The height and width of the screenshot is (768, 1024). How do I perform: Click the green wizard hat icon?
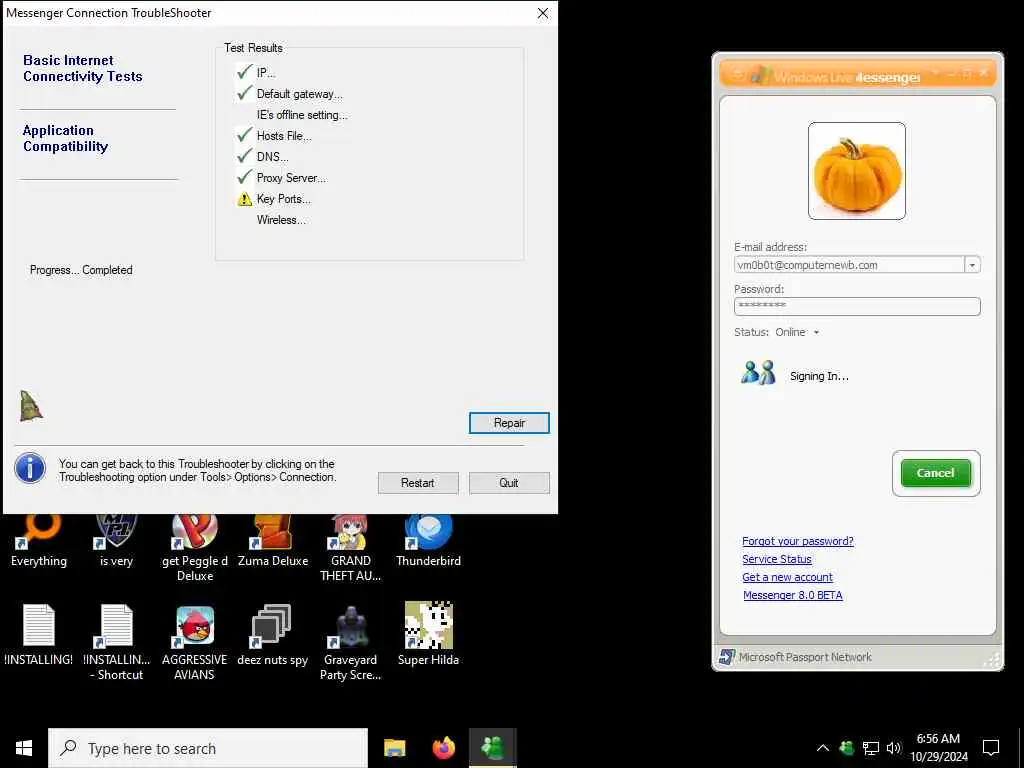[31, 406]
